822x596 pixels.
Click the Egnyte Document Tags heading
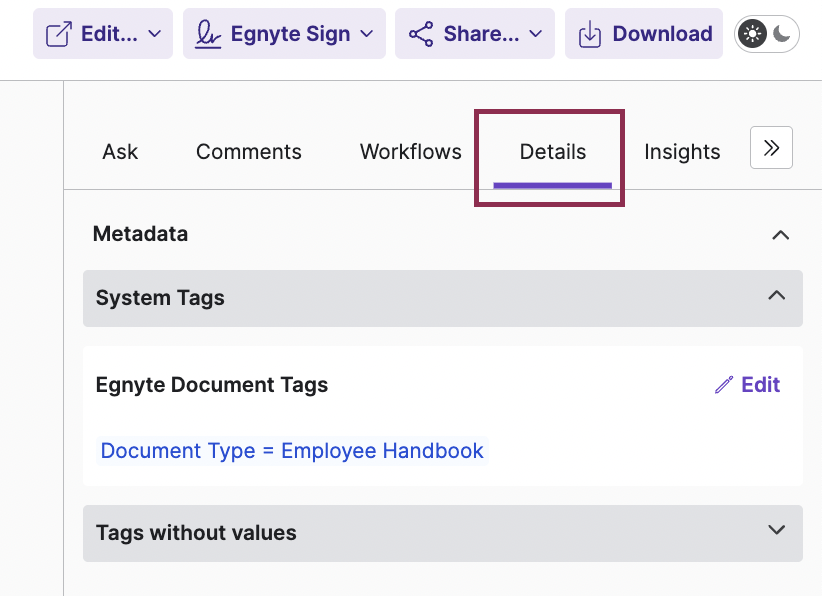click(212, 385)
